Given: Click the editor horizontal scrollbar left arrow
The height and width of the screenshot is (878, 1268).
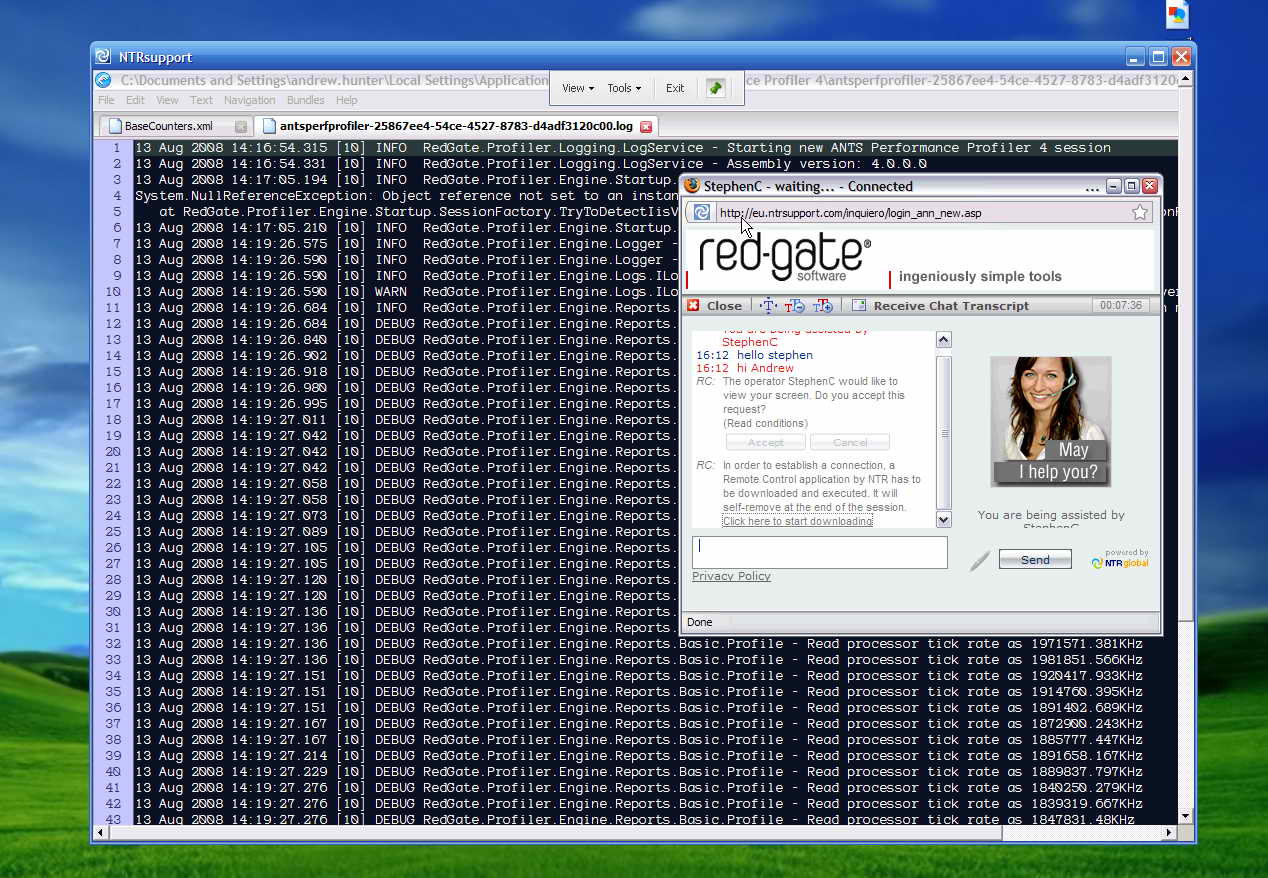Looking at the screenshot, I should coord(101,832).
